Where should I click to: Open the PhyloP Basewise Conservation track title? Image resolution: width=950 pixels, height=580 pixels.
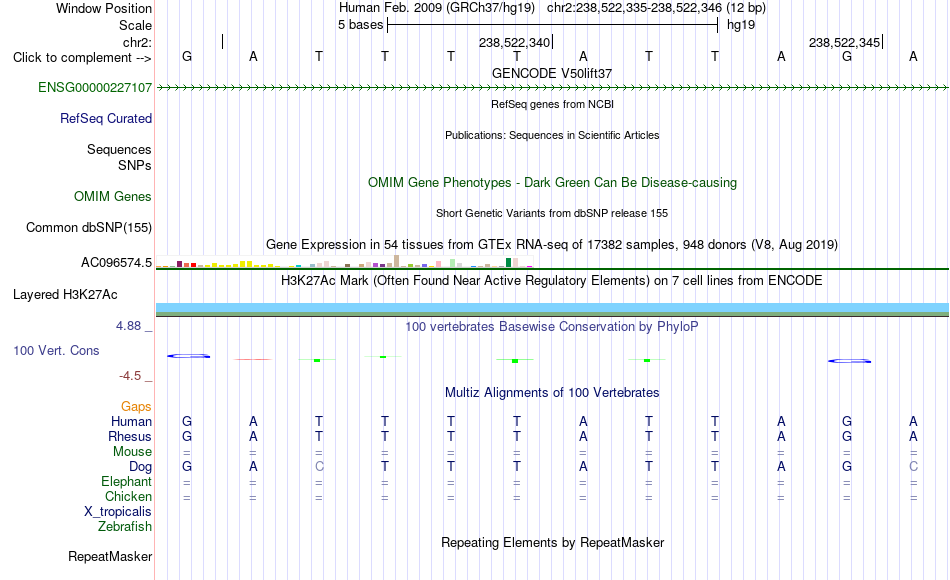[x=552, y=327]
